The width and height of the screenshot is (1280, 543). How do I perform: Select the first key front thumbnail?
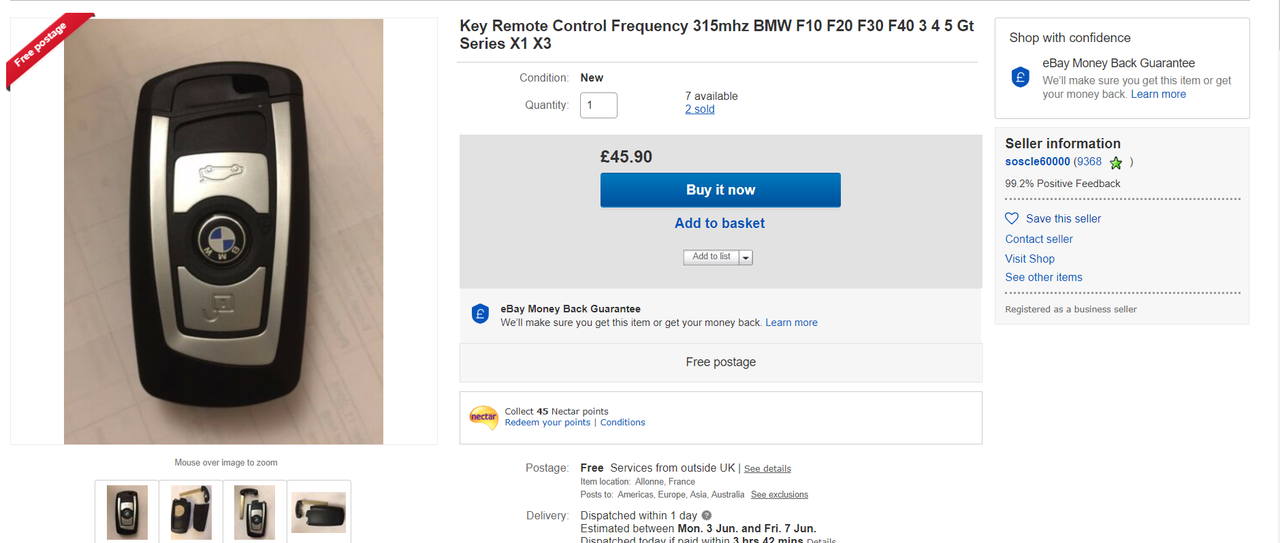click(x=127, y=512)
